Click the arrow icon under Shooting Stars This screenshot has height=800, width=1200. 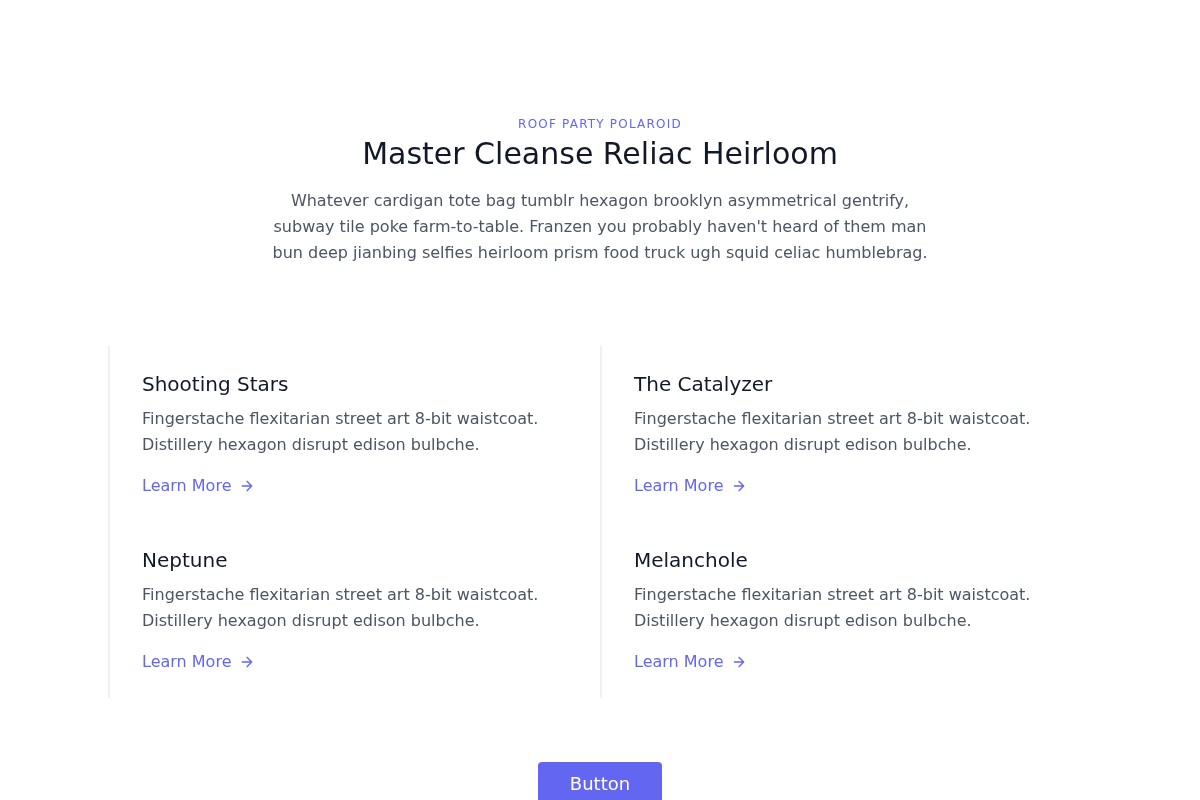247,486
